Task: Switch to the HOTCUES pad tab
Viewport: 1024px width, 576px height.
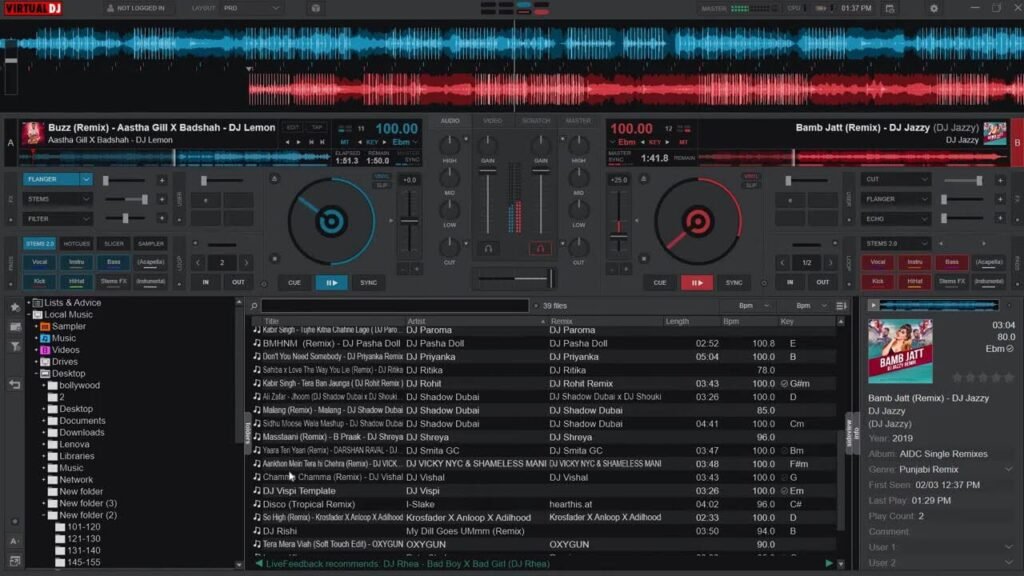Action: pos(76,244)
